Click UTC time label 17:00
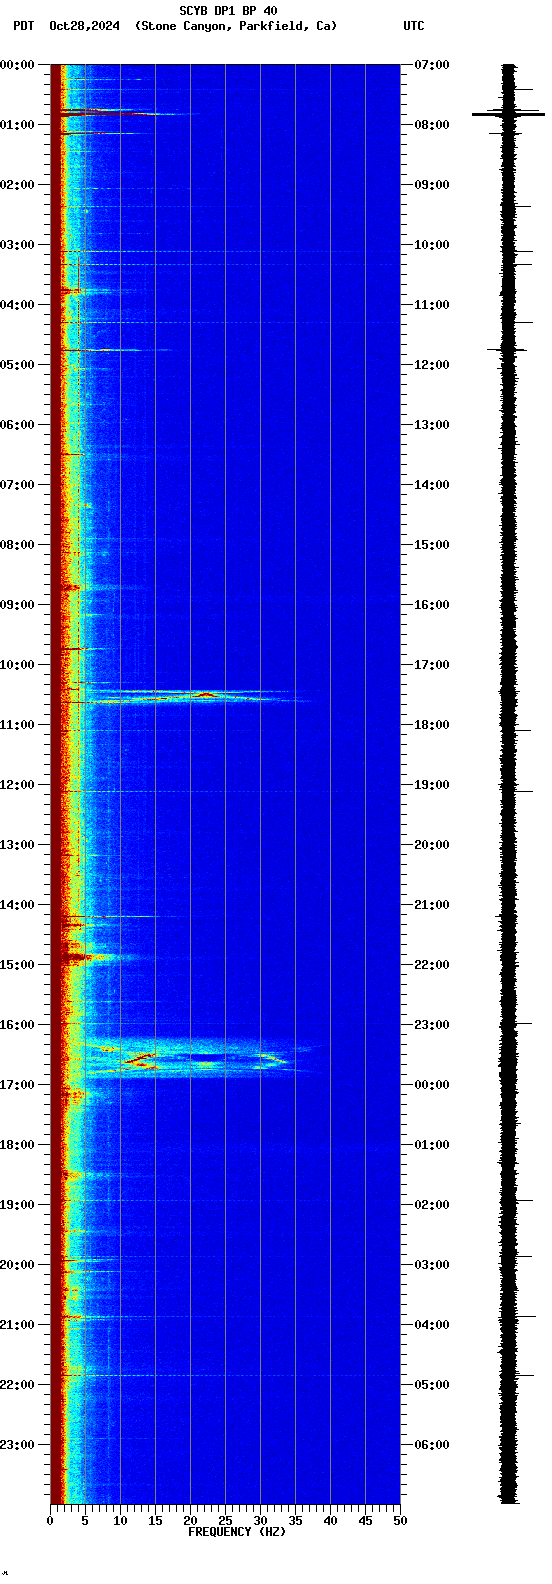Image resolution: width=552 pixels, height=1584 pixels. [x=432, y=665]
